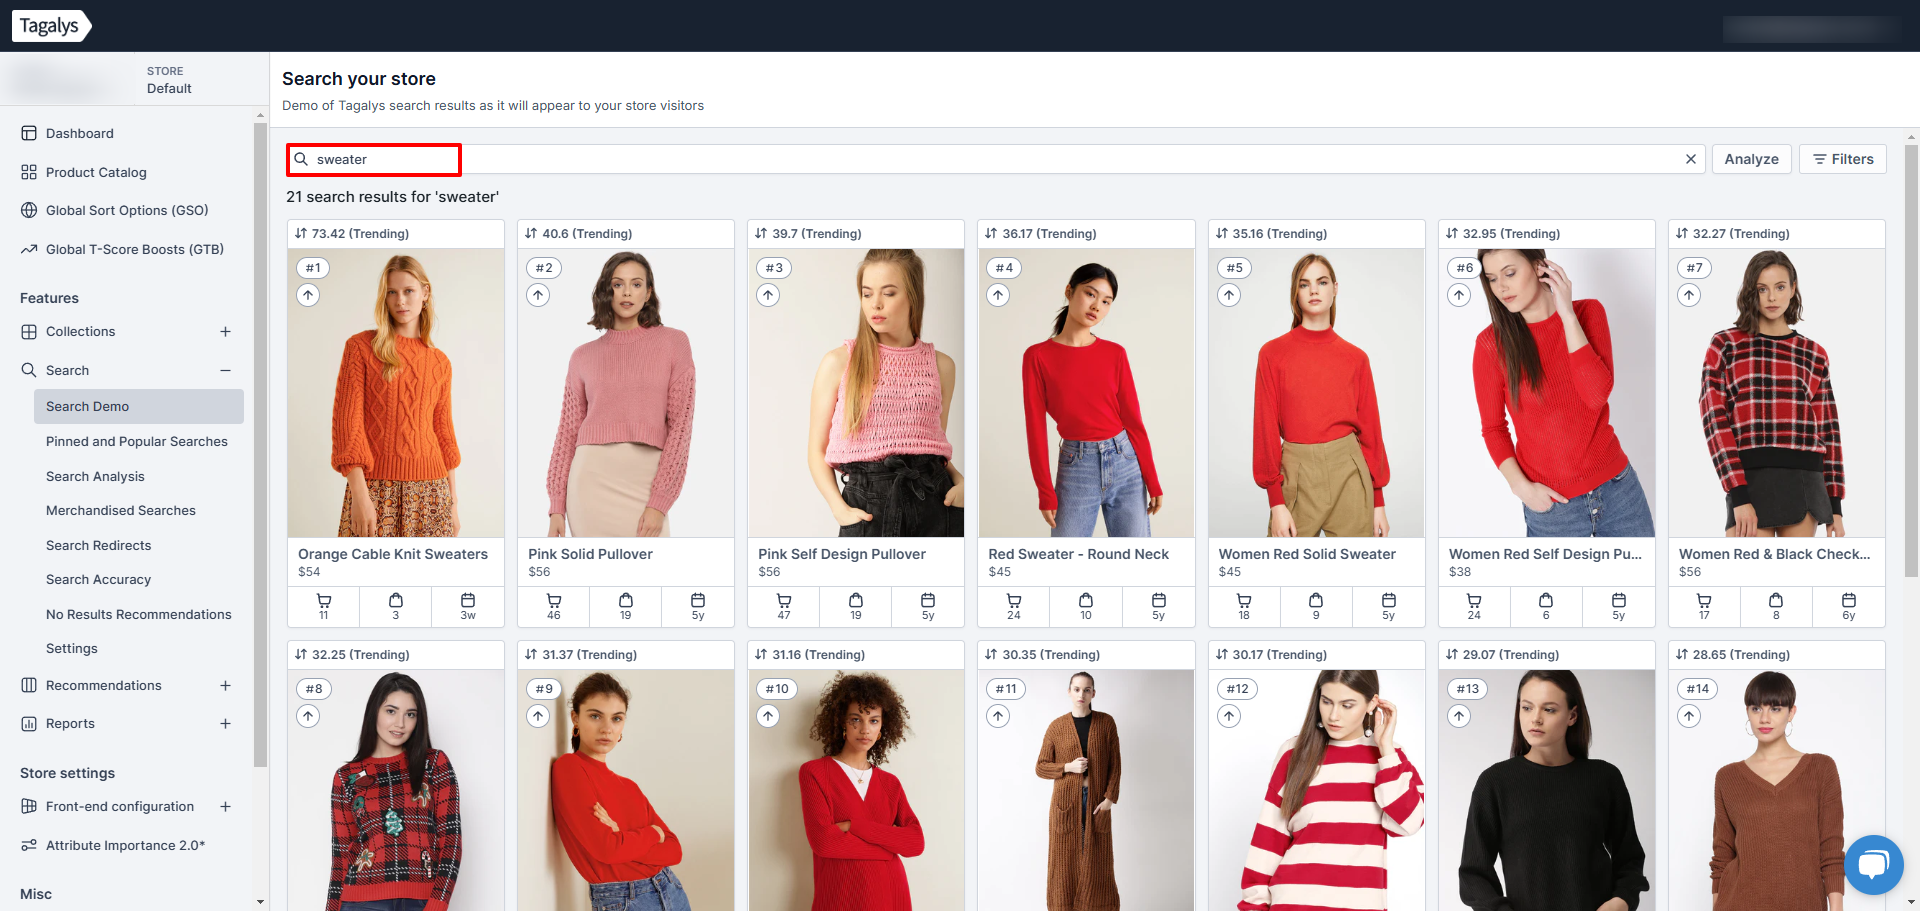
Task: Click the move-up arrow on product #4
Action: tap(998, 295)
